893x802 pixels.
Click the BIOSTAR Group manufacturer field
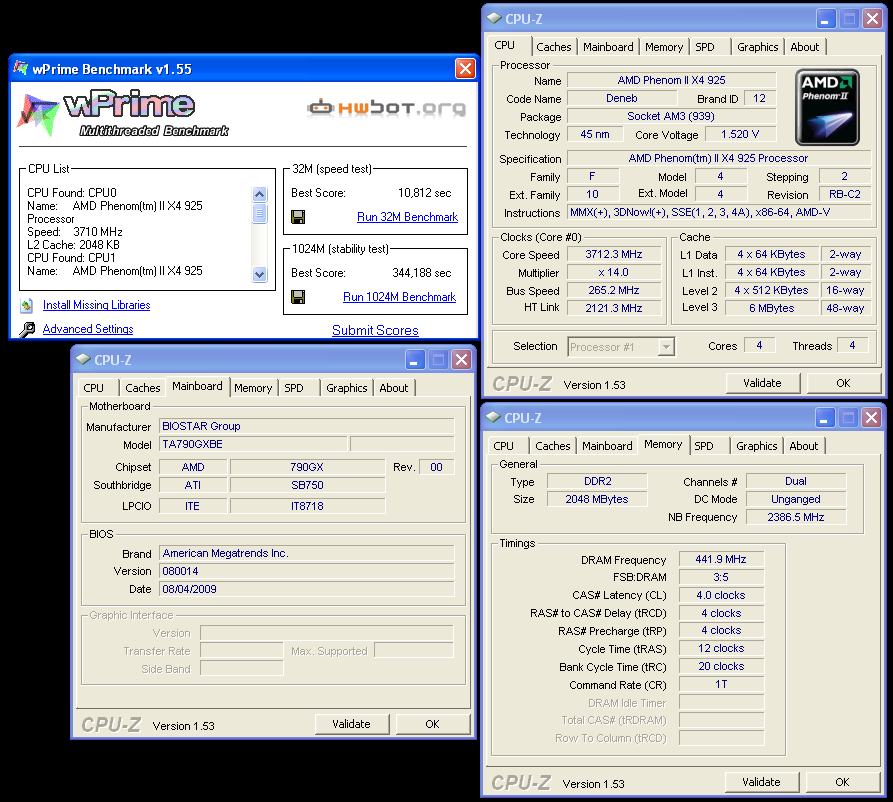pos(306,426)
